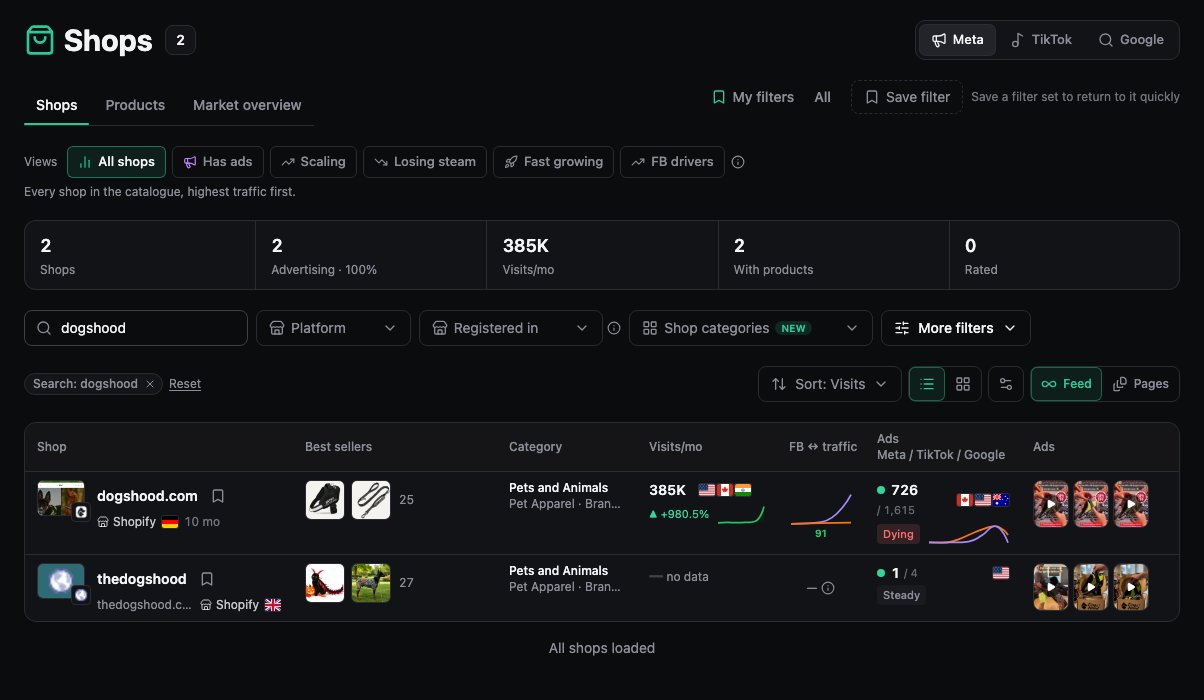Select Meta ad platform
1204x700 pixels.
pyautogui.click(x=958, y=40)
